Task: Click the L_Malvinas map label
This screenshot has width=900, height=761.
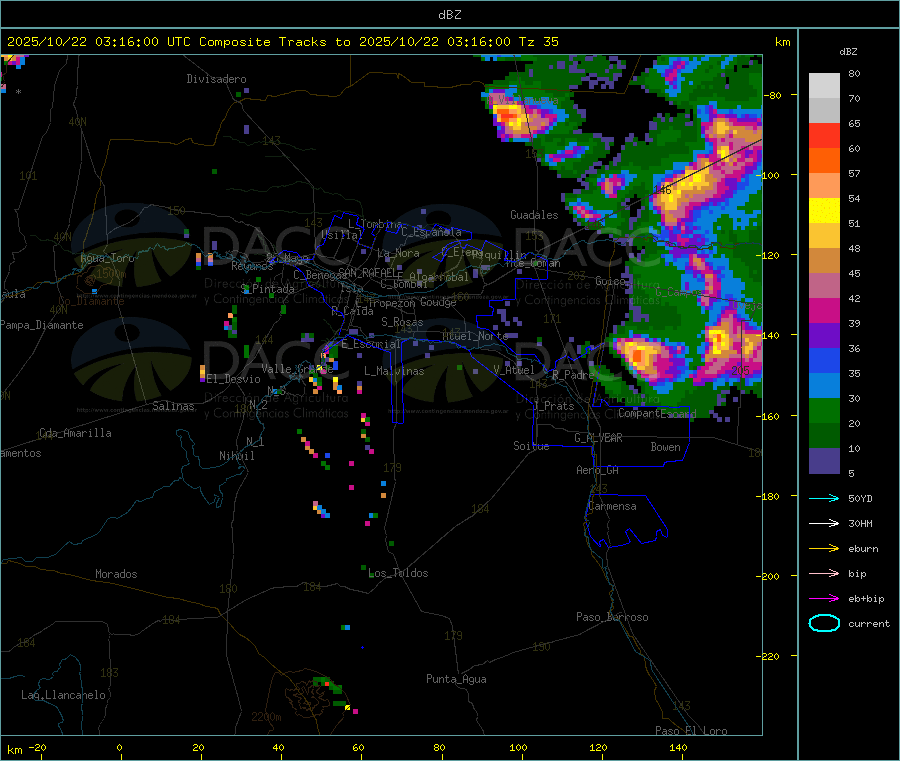Action: (394, 371)
